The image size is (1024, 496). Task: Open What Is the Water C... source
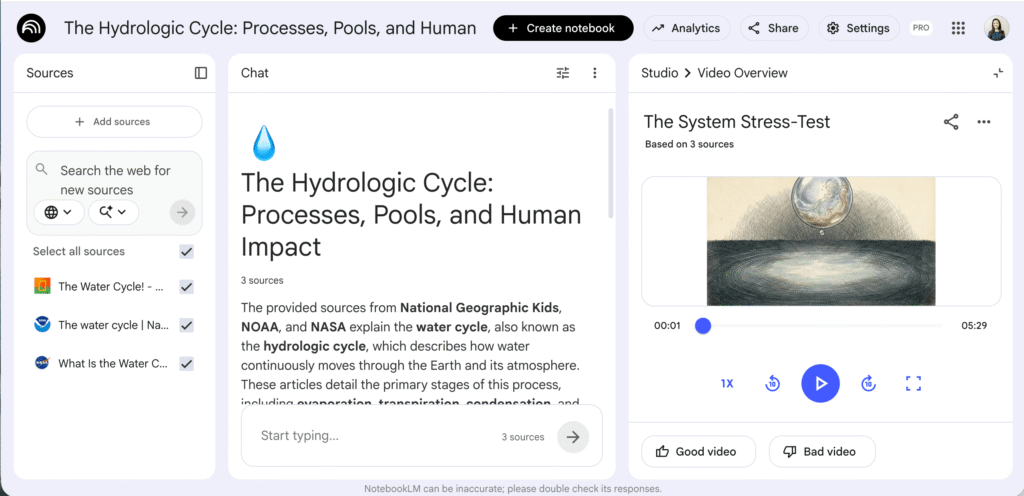click(x=113, y=364)
